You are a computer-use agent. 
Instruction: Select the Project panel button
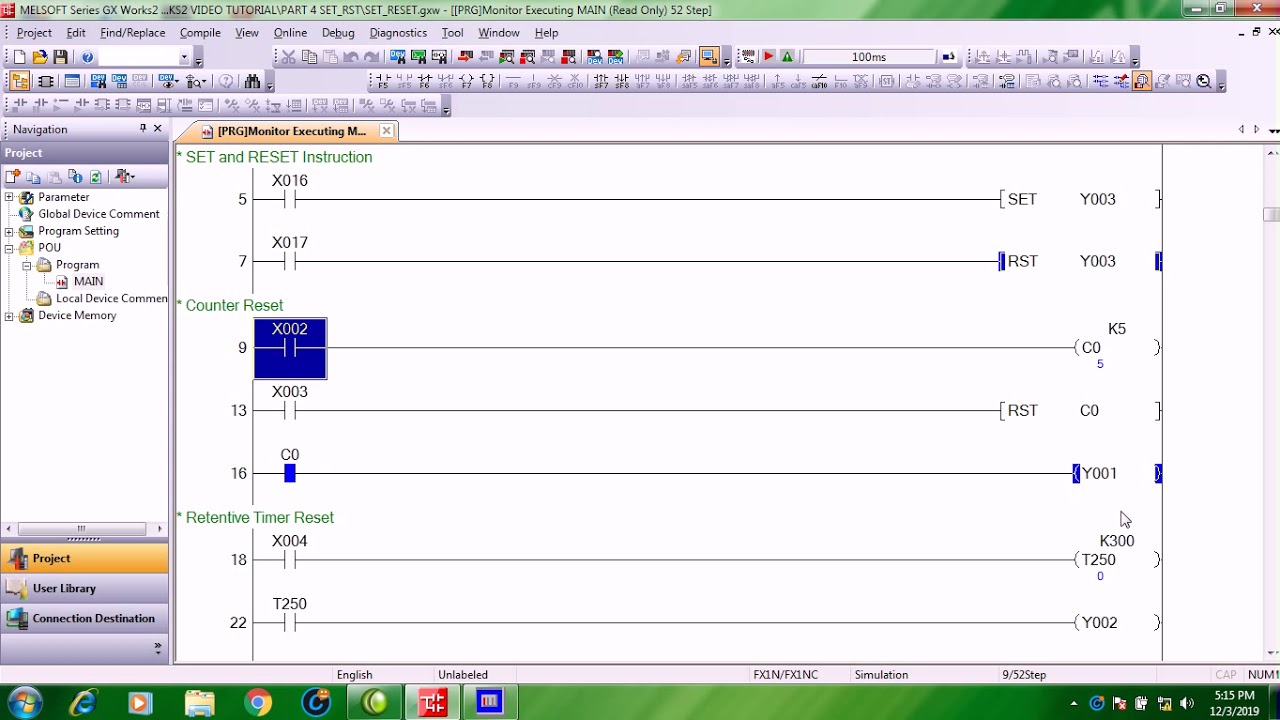(x=85, y=558)
